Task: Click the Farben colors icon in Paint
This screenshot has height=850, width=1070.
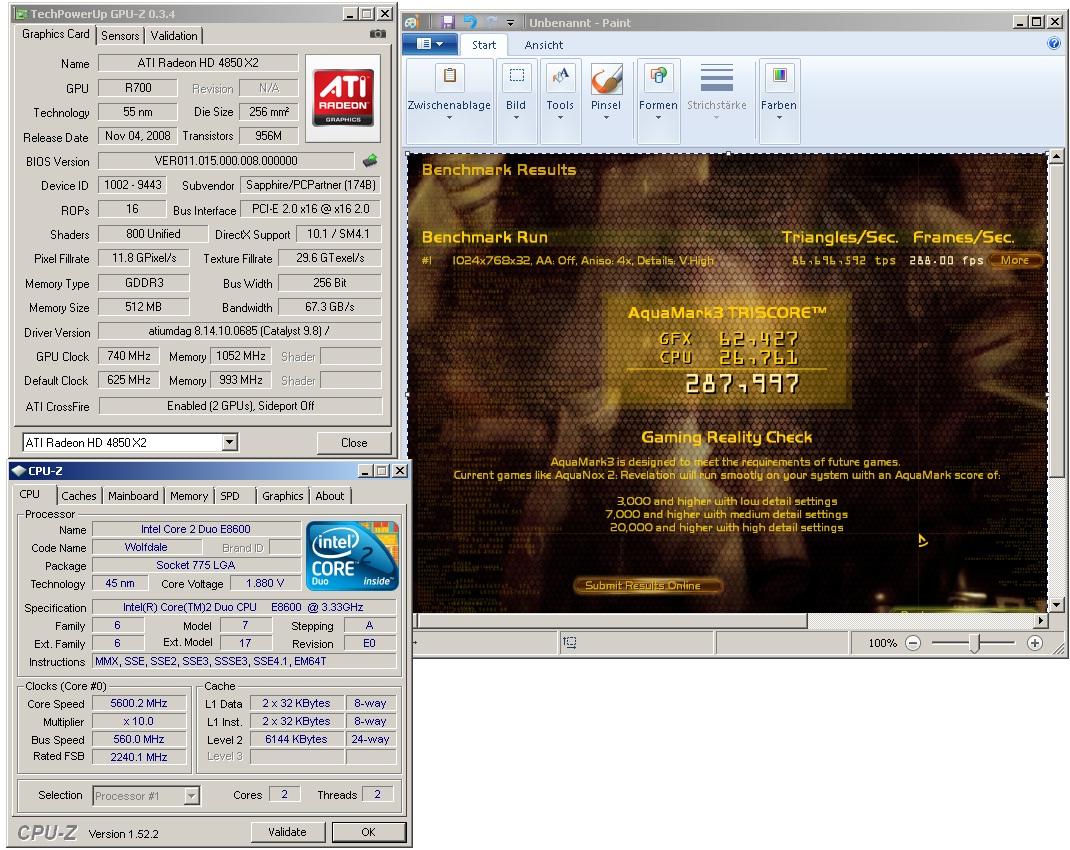Action: 779,76
